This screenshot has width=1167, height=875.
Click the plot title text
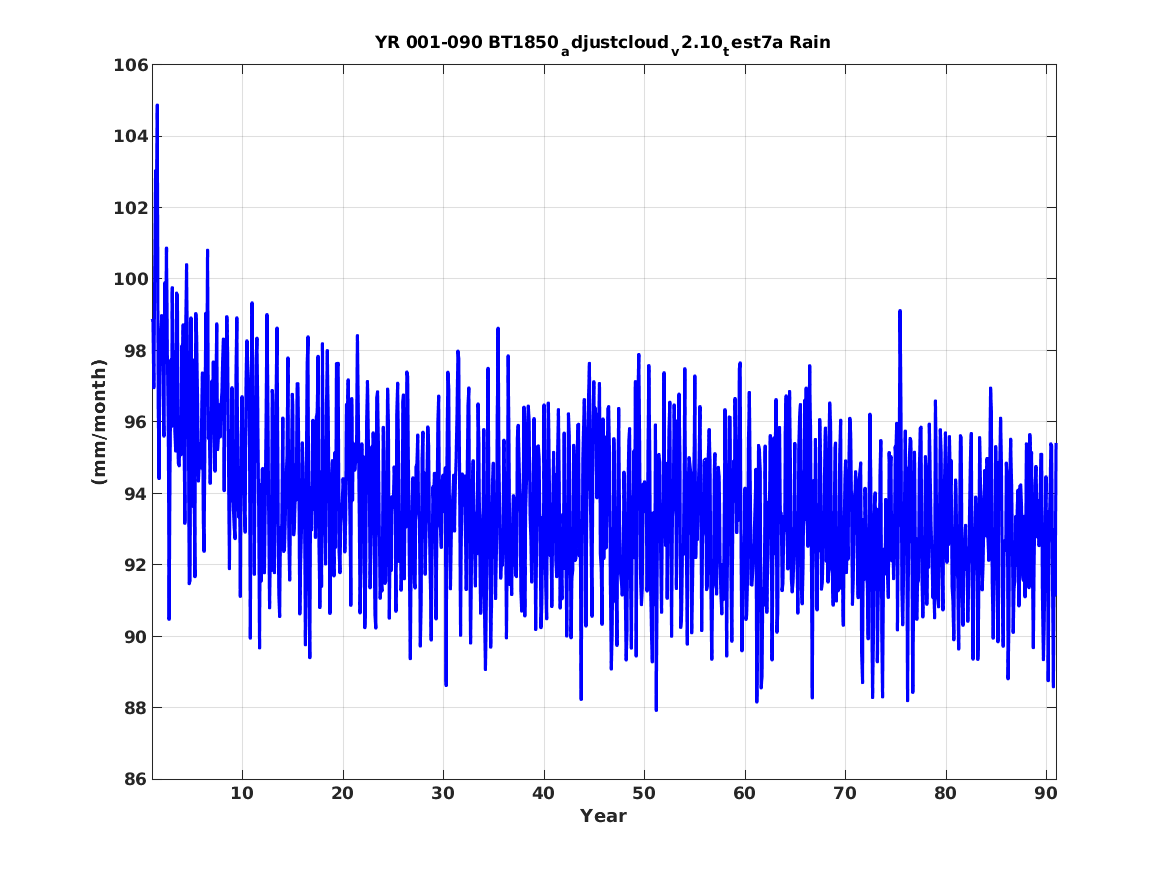click(603, 43)
